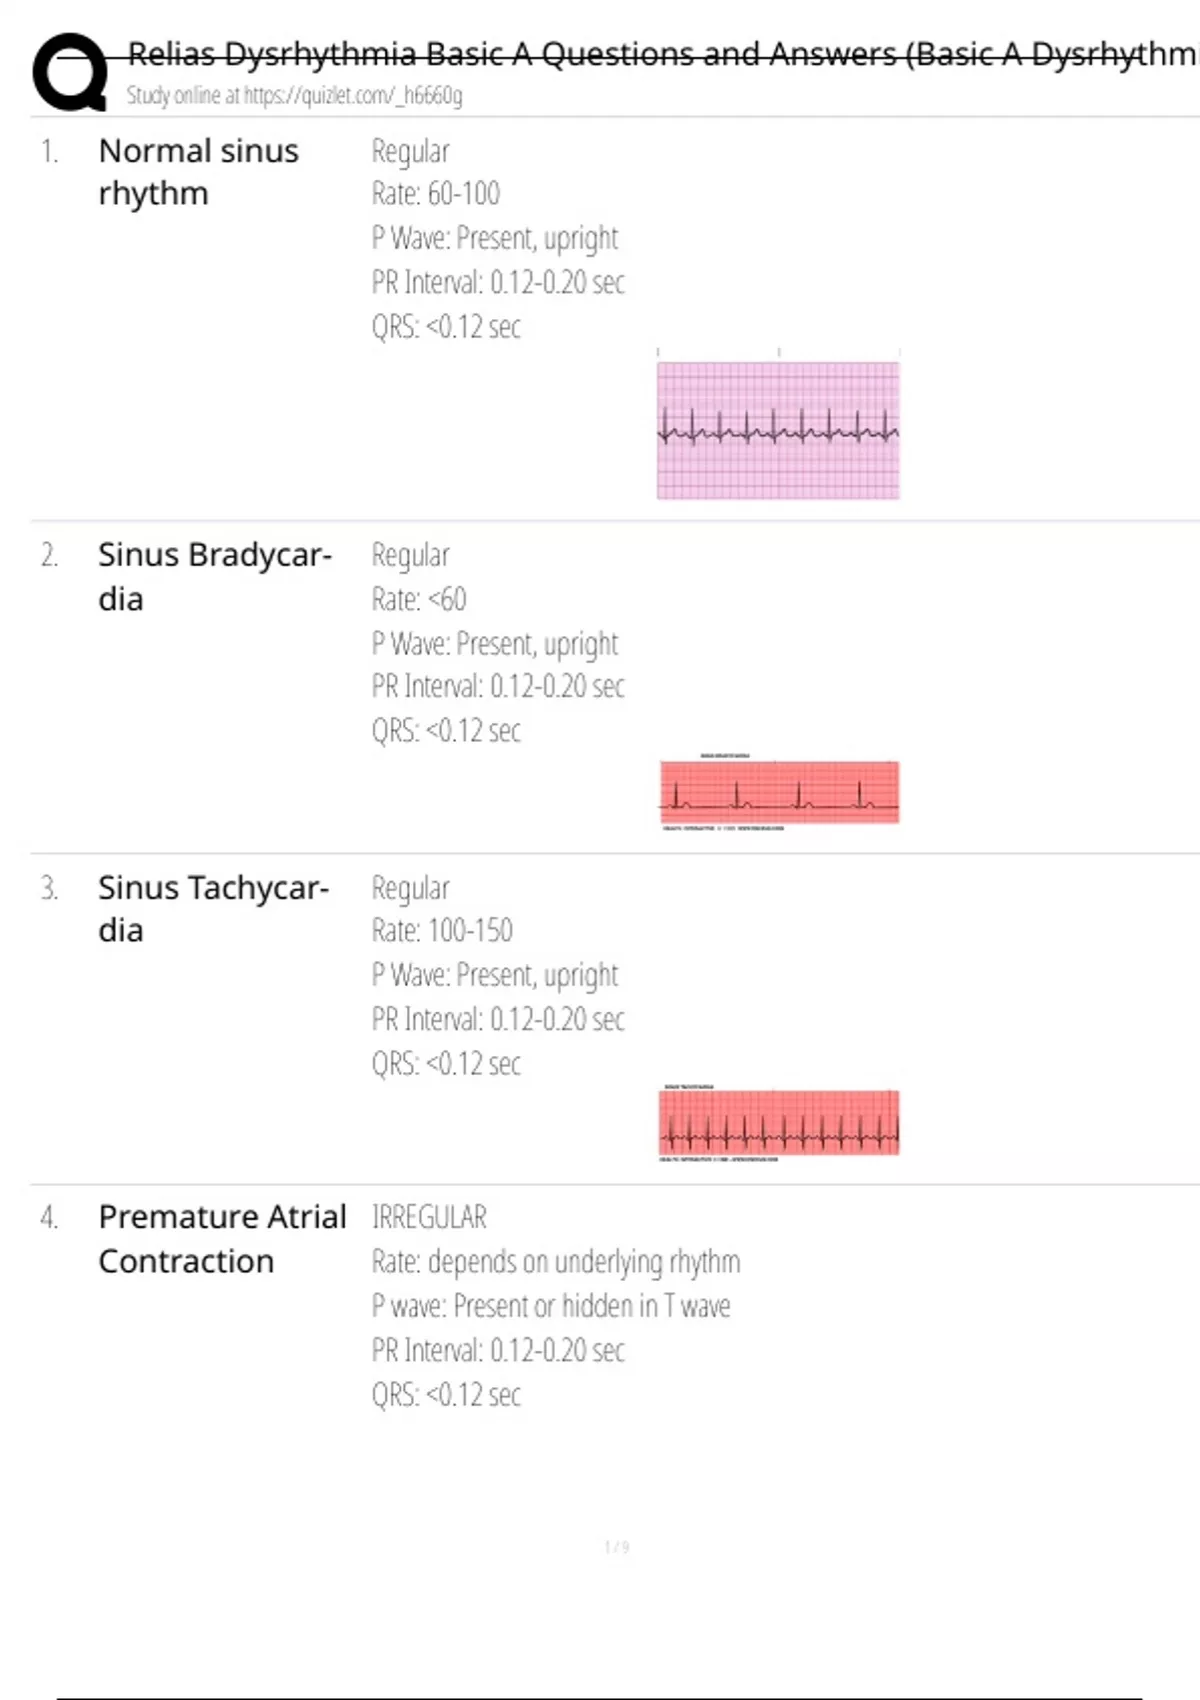1200x1700 pixels.
Task: Click the Relias Dysrhythmia Basic A title
Action: [x=660, y=54]
